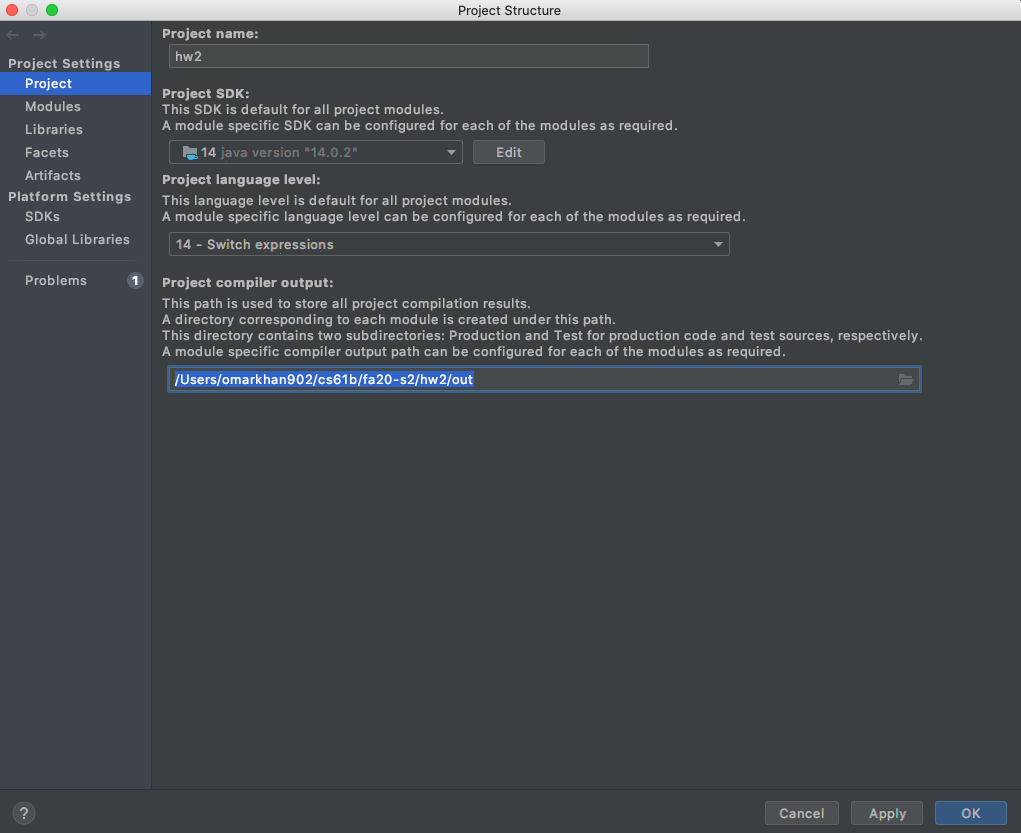Go to the SDKs platform settings
The width and height of the screenshot is (1021, 833).
pyautogui.click(x=42, y=216)
